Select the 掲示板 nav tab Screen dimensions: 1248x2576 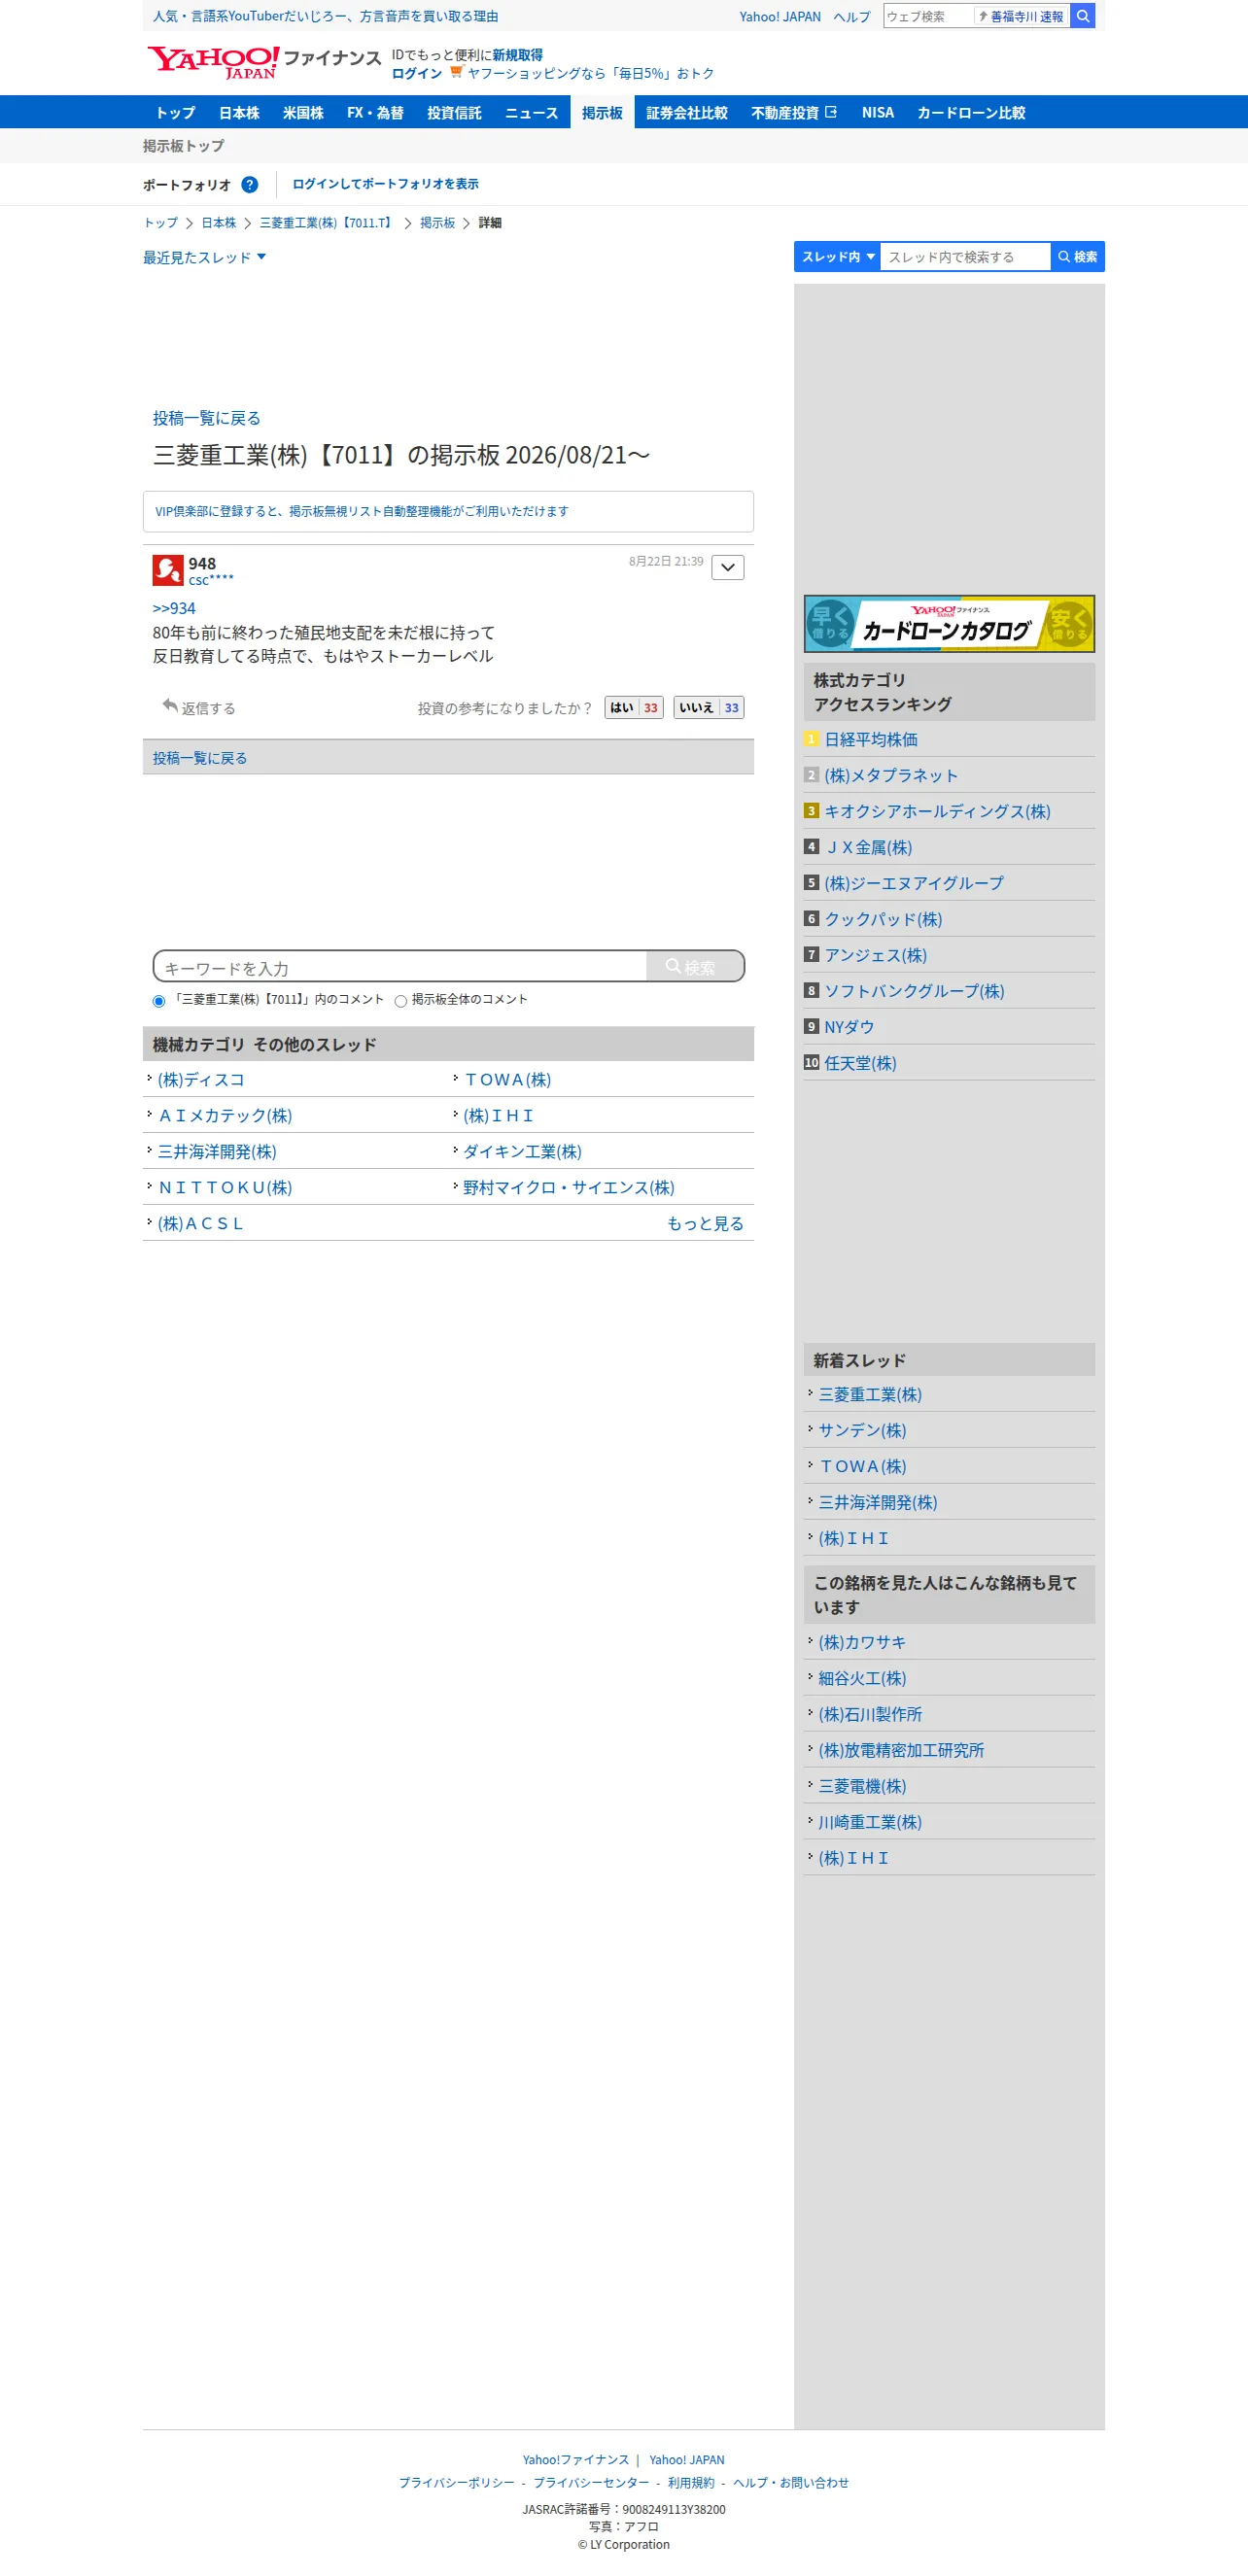pyautogui.click(x=602, y=112)
